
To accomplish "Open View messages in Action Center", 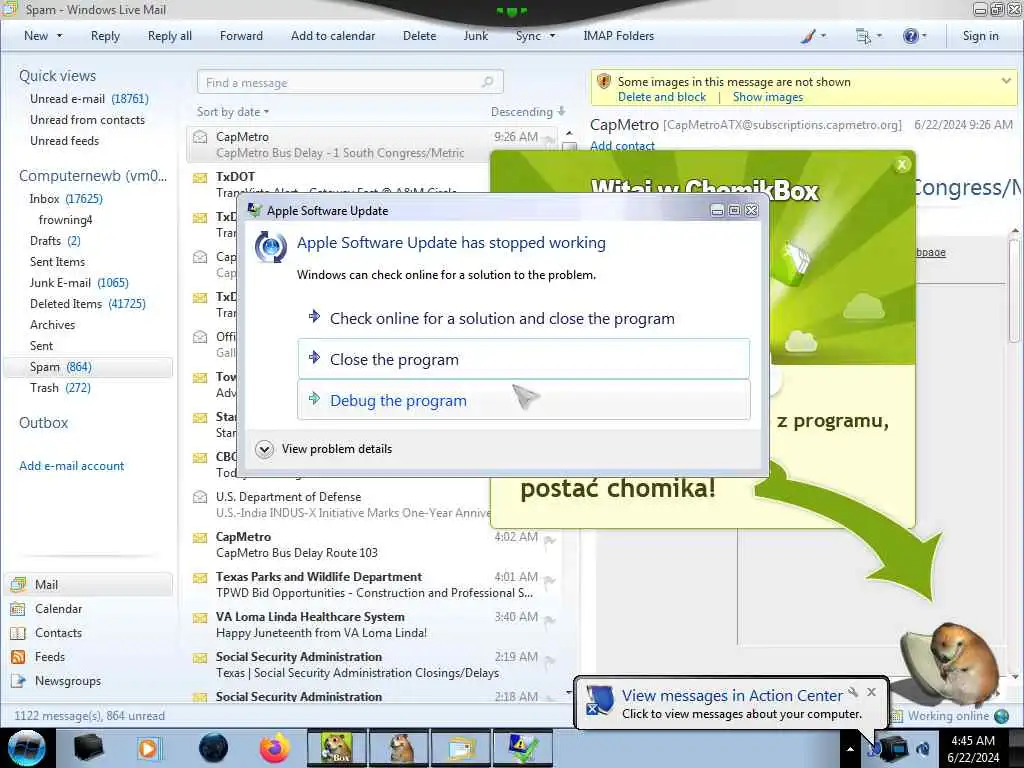I will [x=732, y=696].
